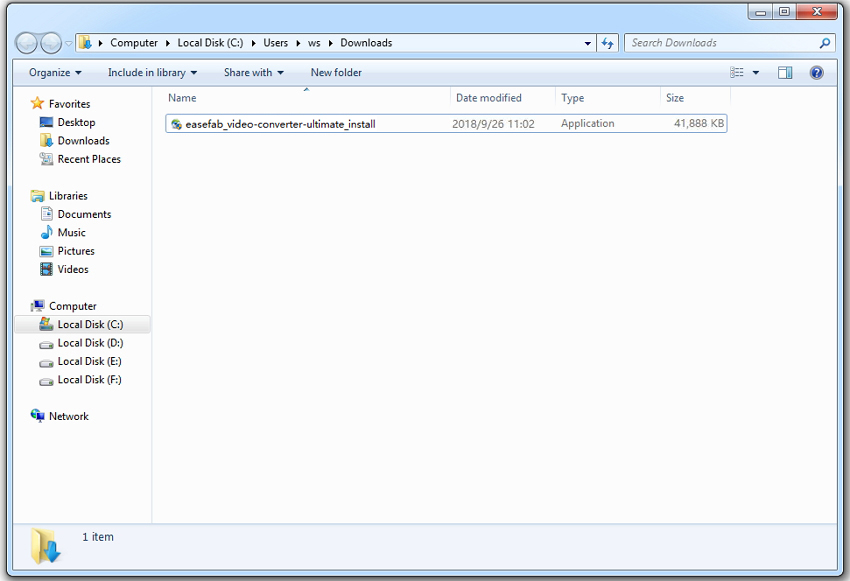Image resolution: width=850 pixels, height=581 pixels.
Task: Open the Include in library menu
Action: 152,73
